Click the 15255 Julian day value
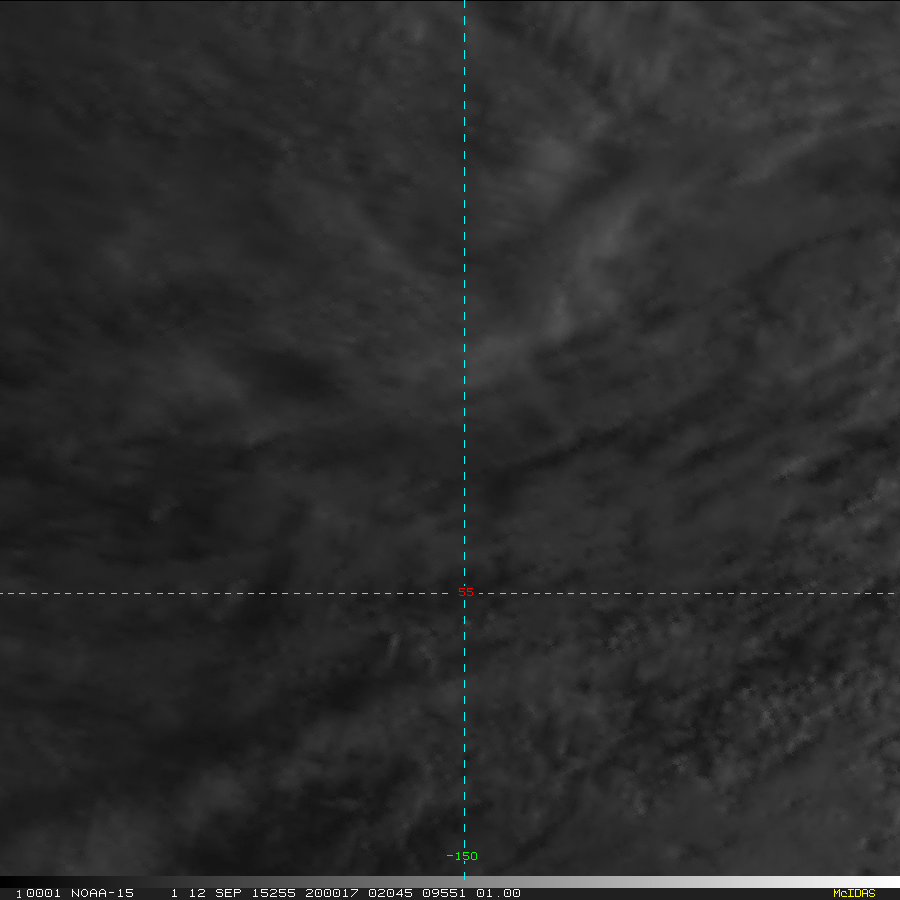The height and width of the screenshot is (900, 900). 268,893
